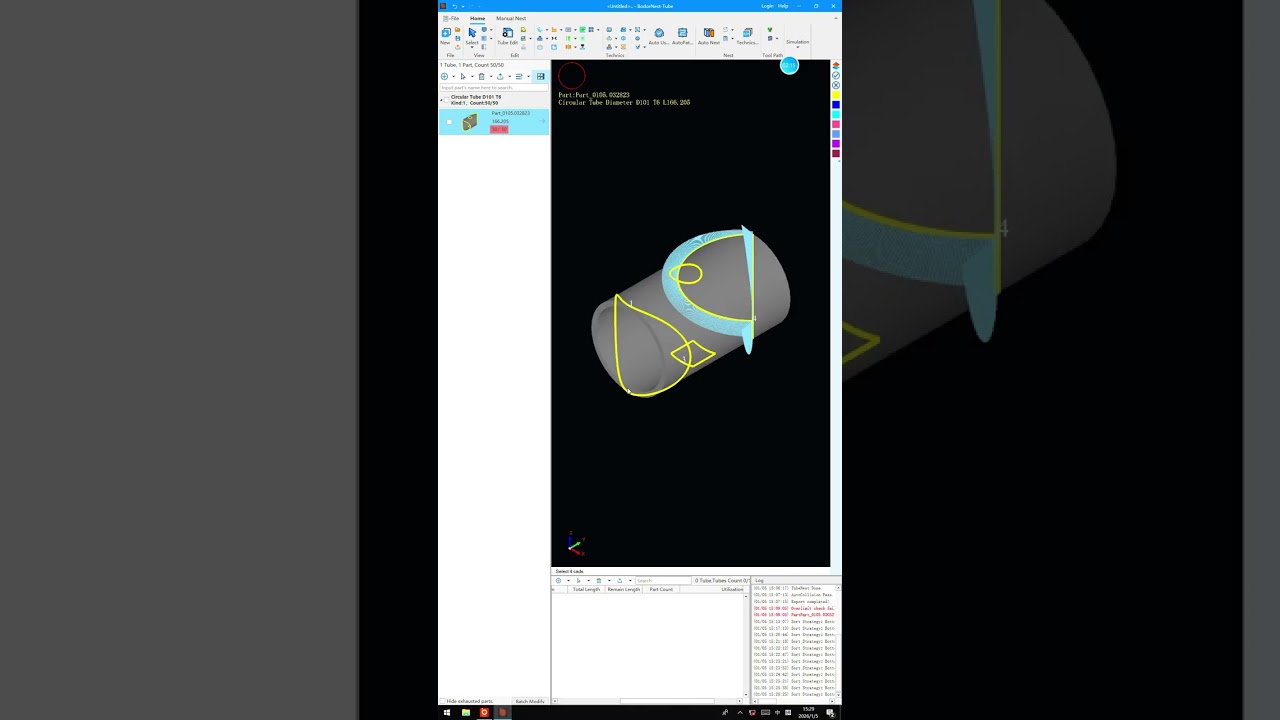
Task: Select the purple color swatch
Action: click(836, 144)
